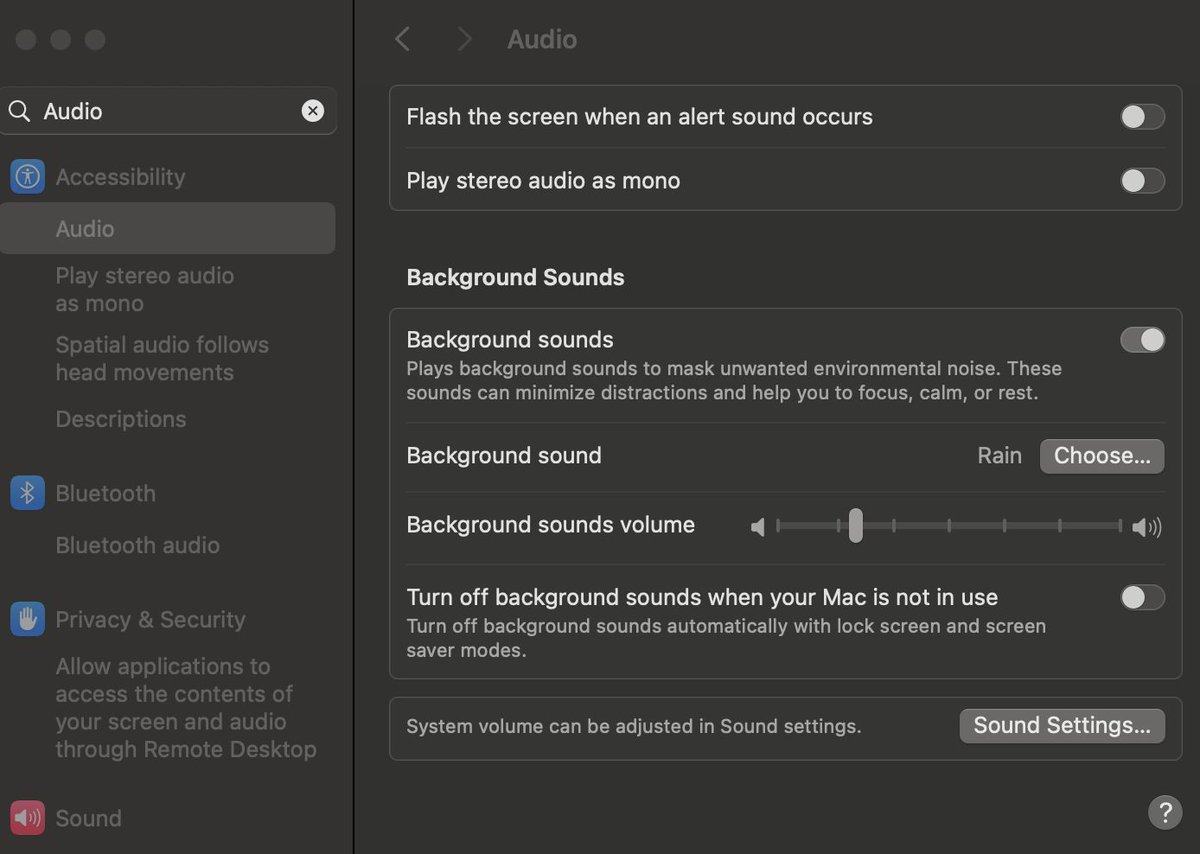1200x854 pixels.
Task: Click the Accessibility icon in sidebar
Action: (27, 177)
